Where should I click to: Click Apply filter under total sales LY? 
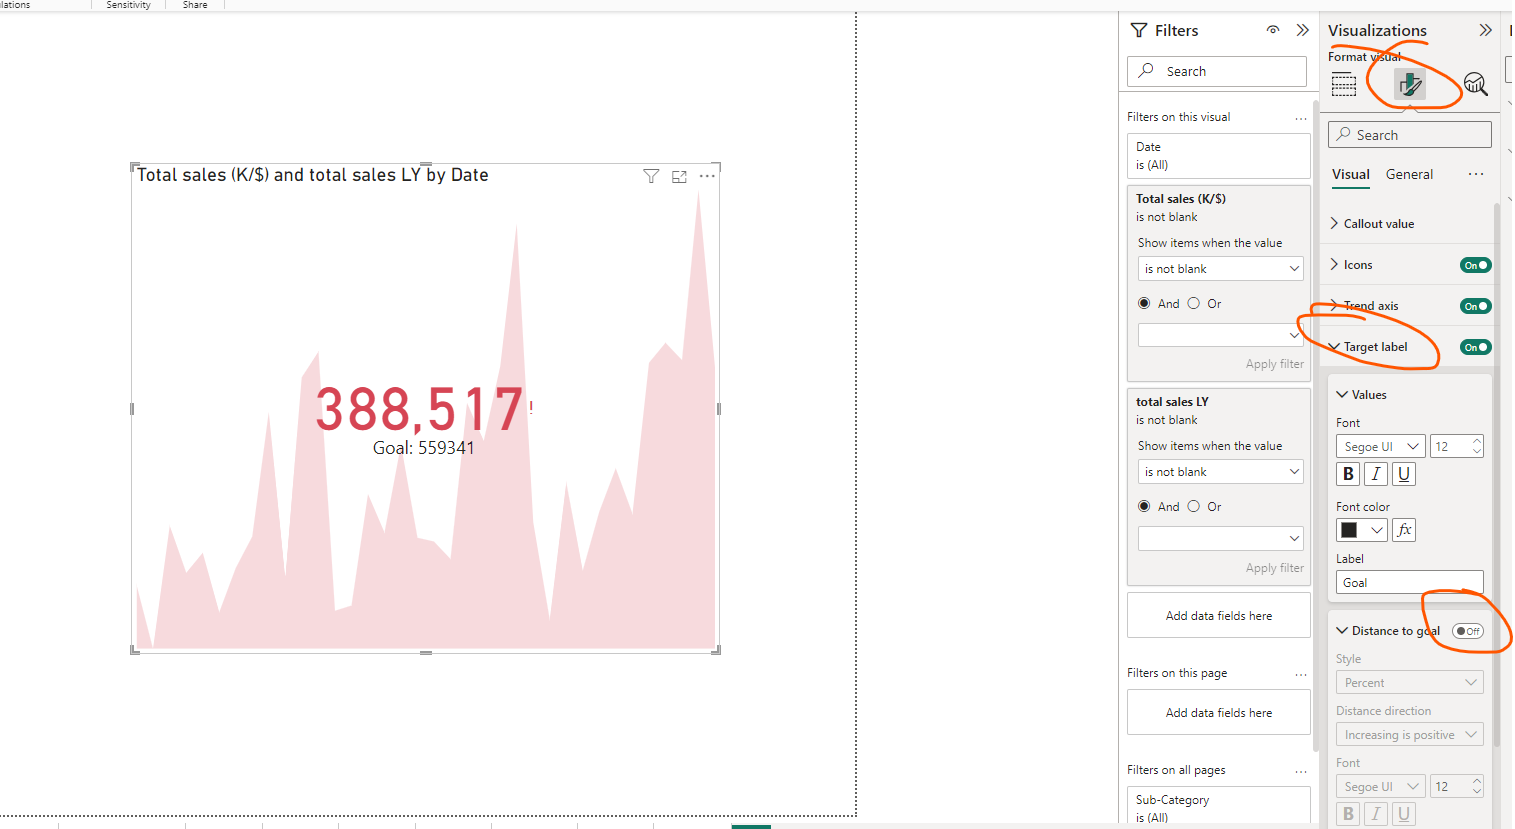pyautogui.click(x=1274, y=568)
